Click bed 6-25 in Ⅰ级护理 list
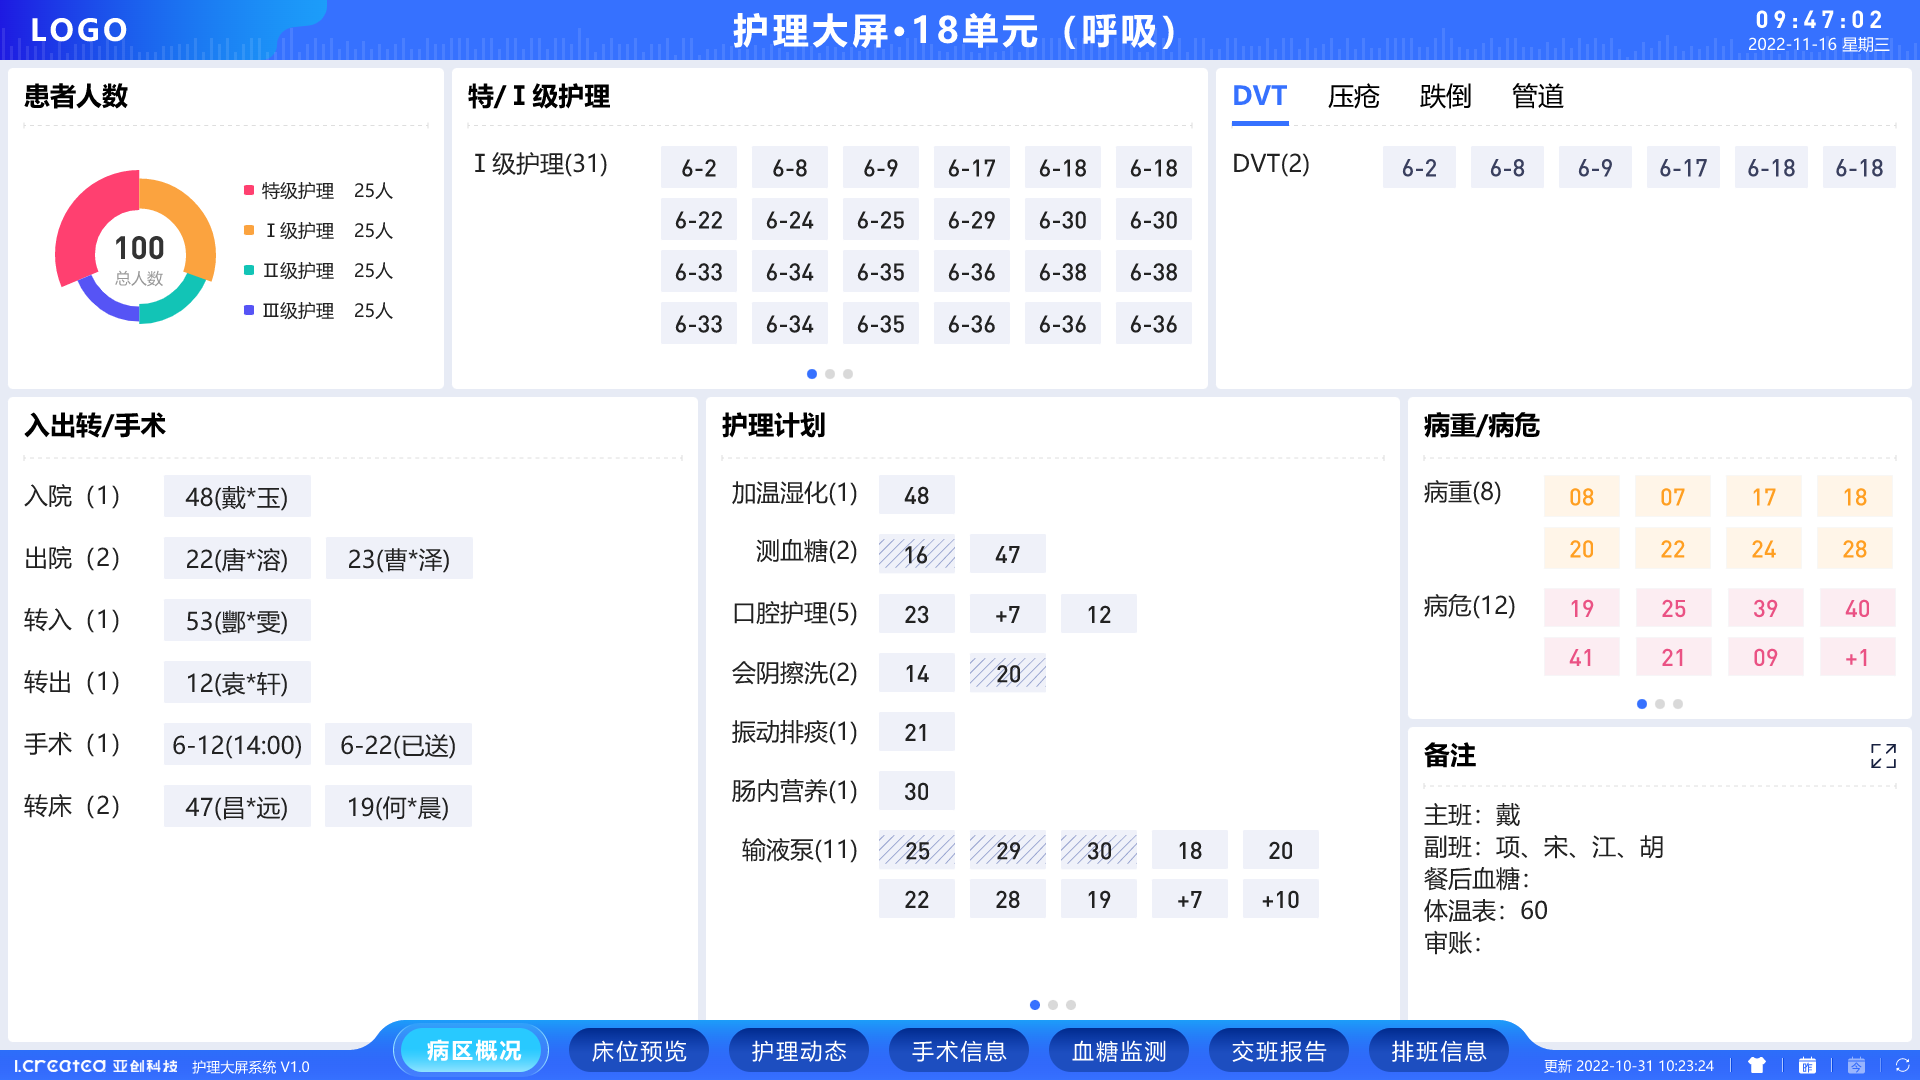This screenshot has width=1920, height=1080. coord(881,220)
